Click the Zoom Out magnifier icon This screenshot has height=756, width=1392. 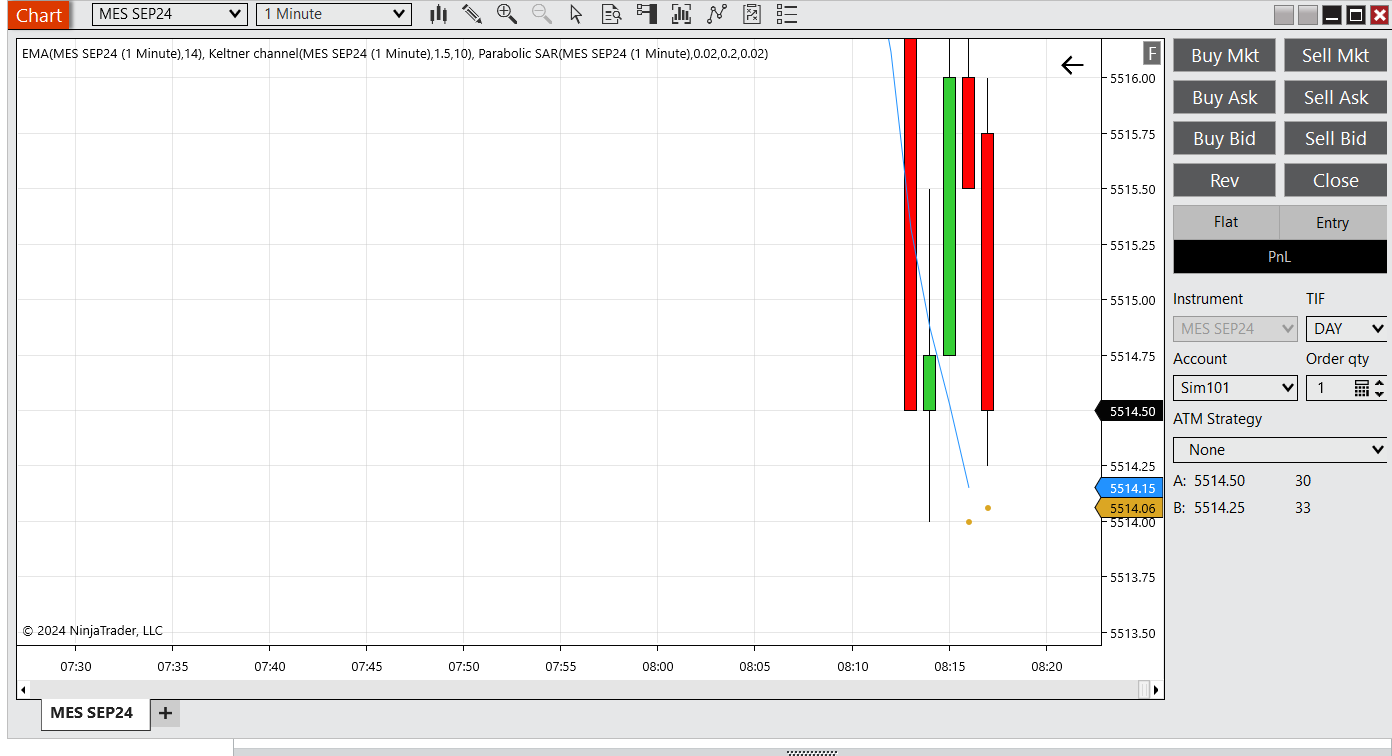point(542,14)
